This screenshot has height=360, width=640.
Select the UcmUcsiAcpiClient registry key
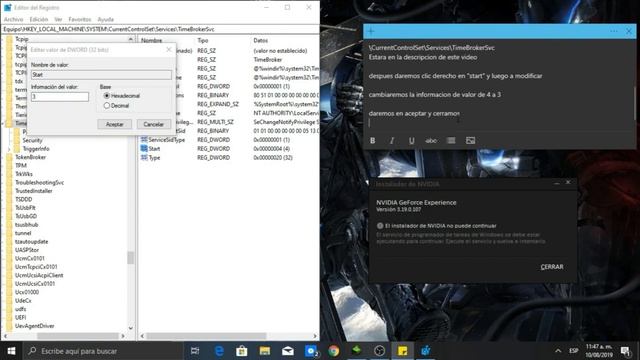(x=39, y=275)
